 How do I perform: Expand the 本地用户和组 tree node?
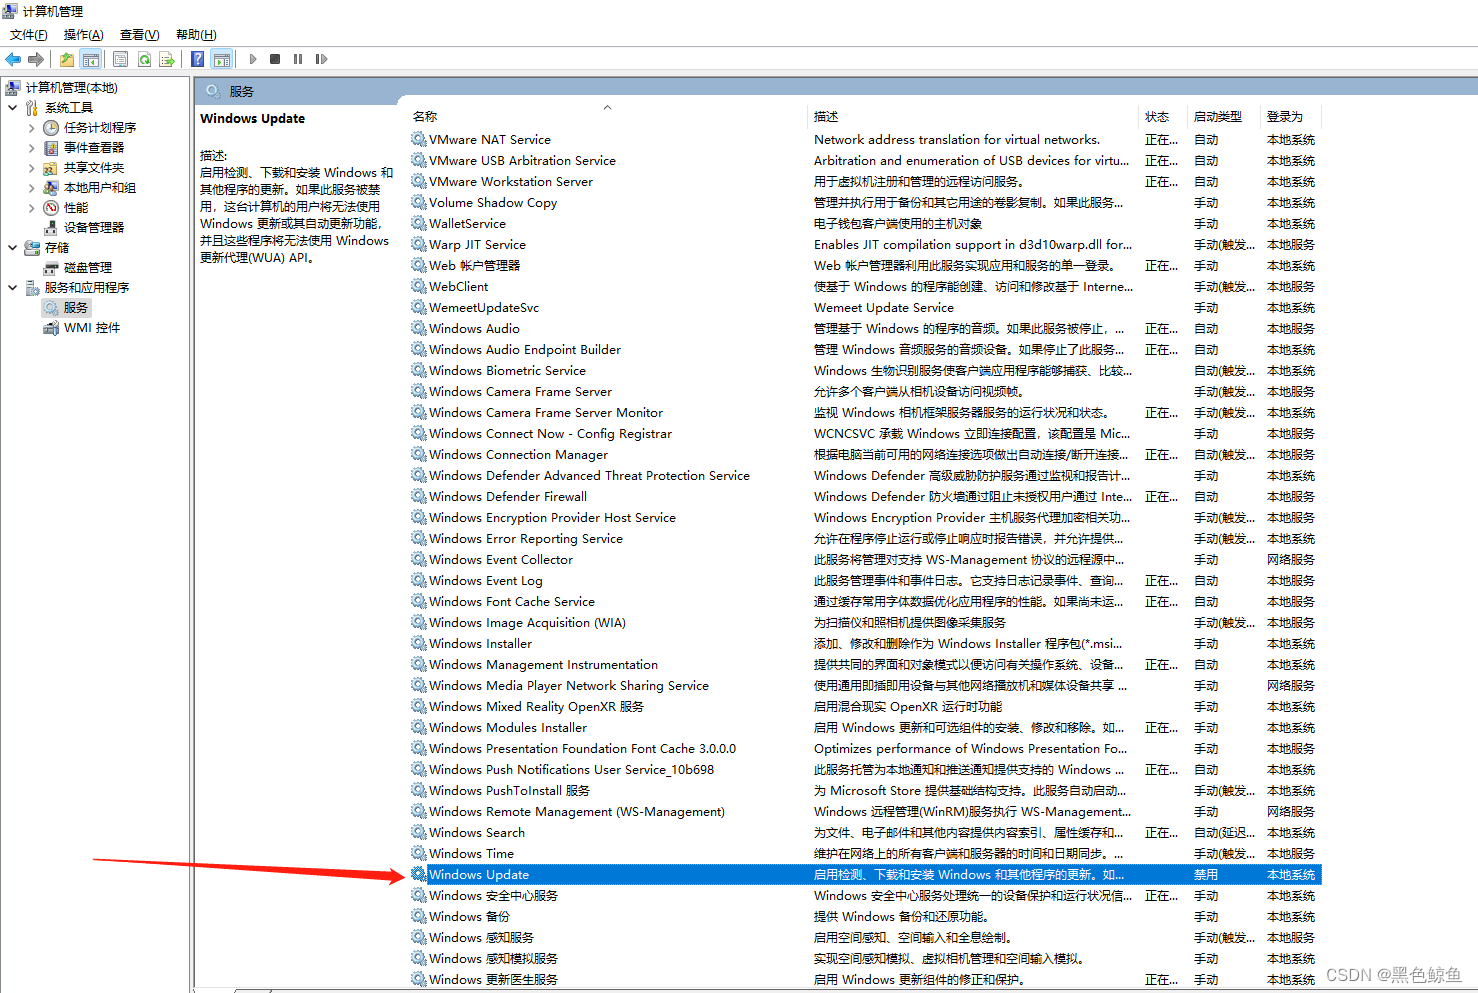click(31, 188)
